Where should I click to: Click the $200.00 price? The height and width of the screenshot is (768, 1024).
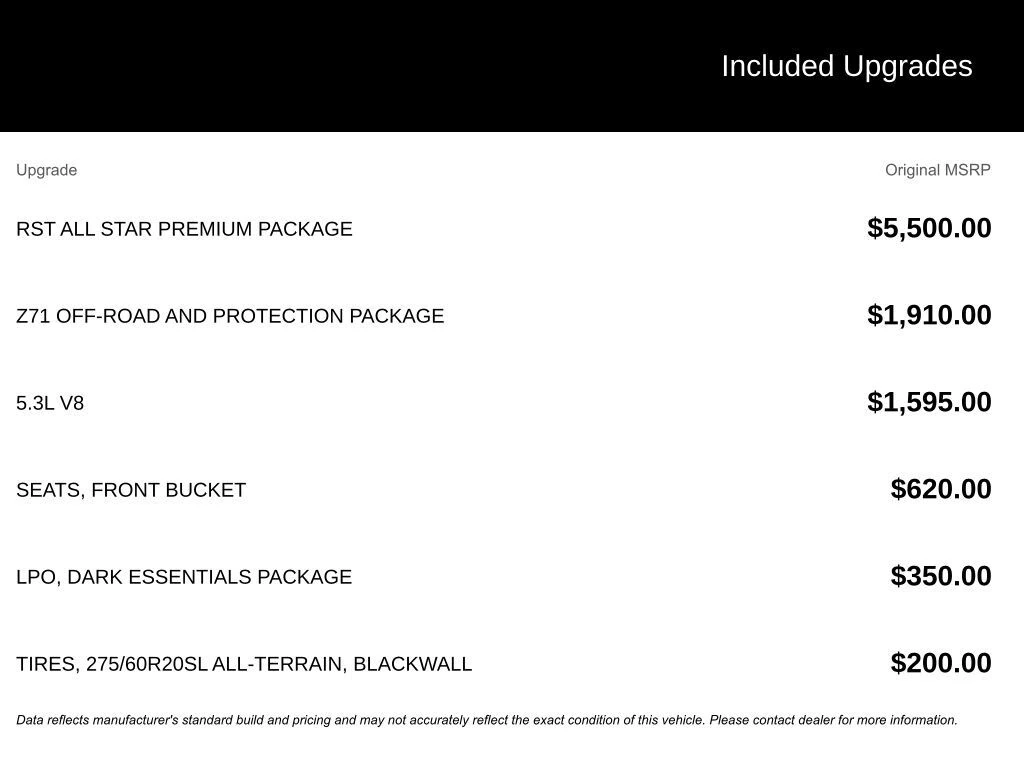(941, 663)
